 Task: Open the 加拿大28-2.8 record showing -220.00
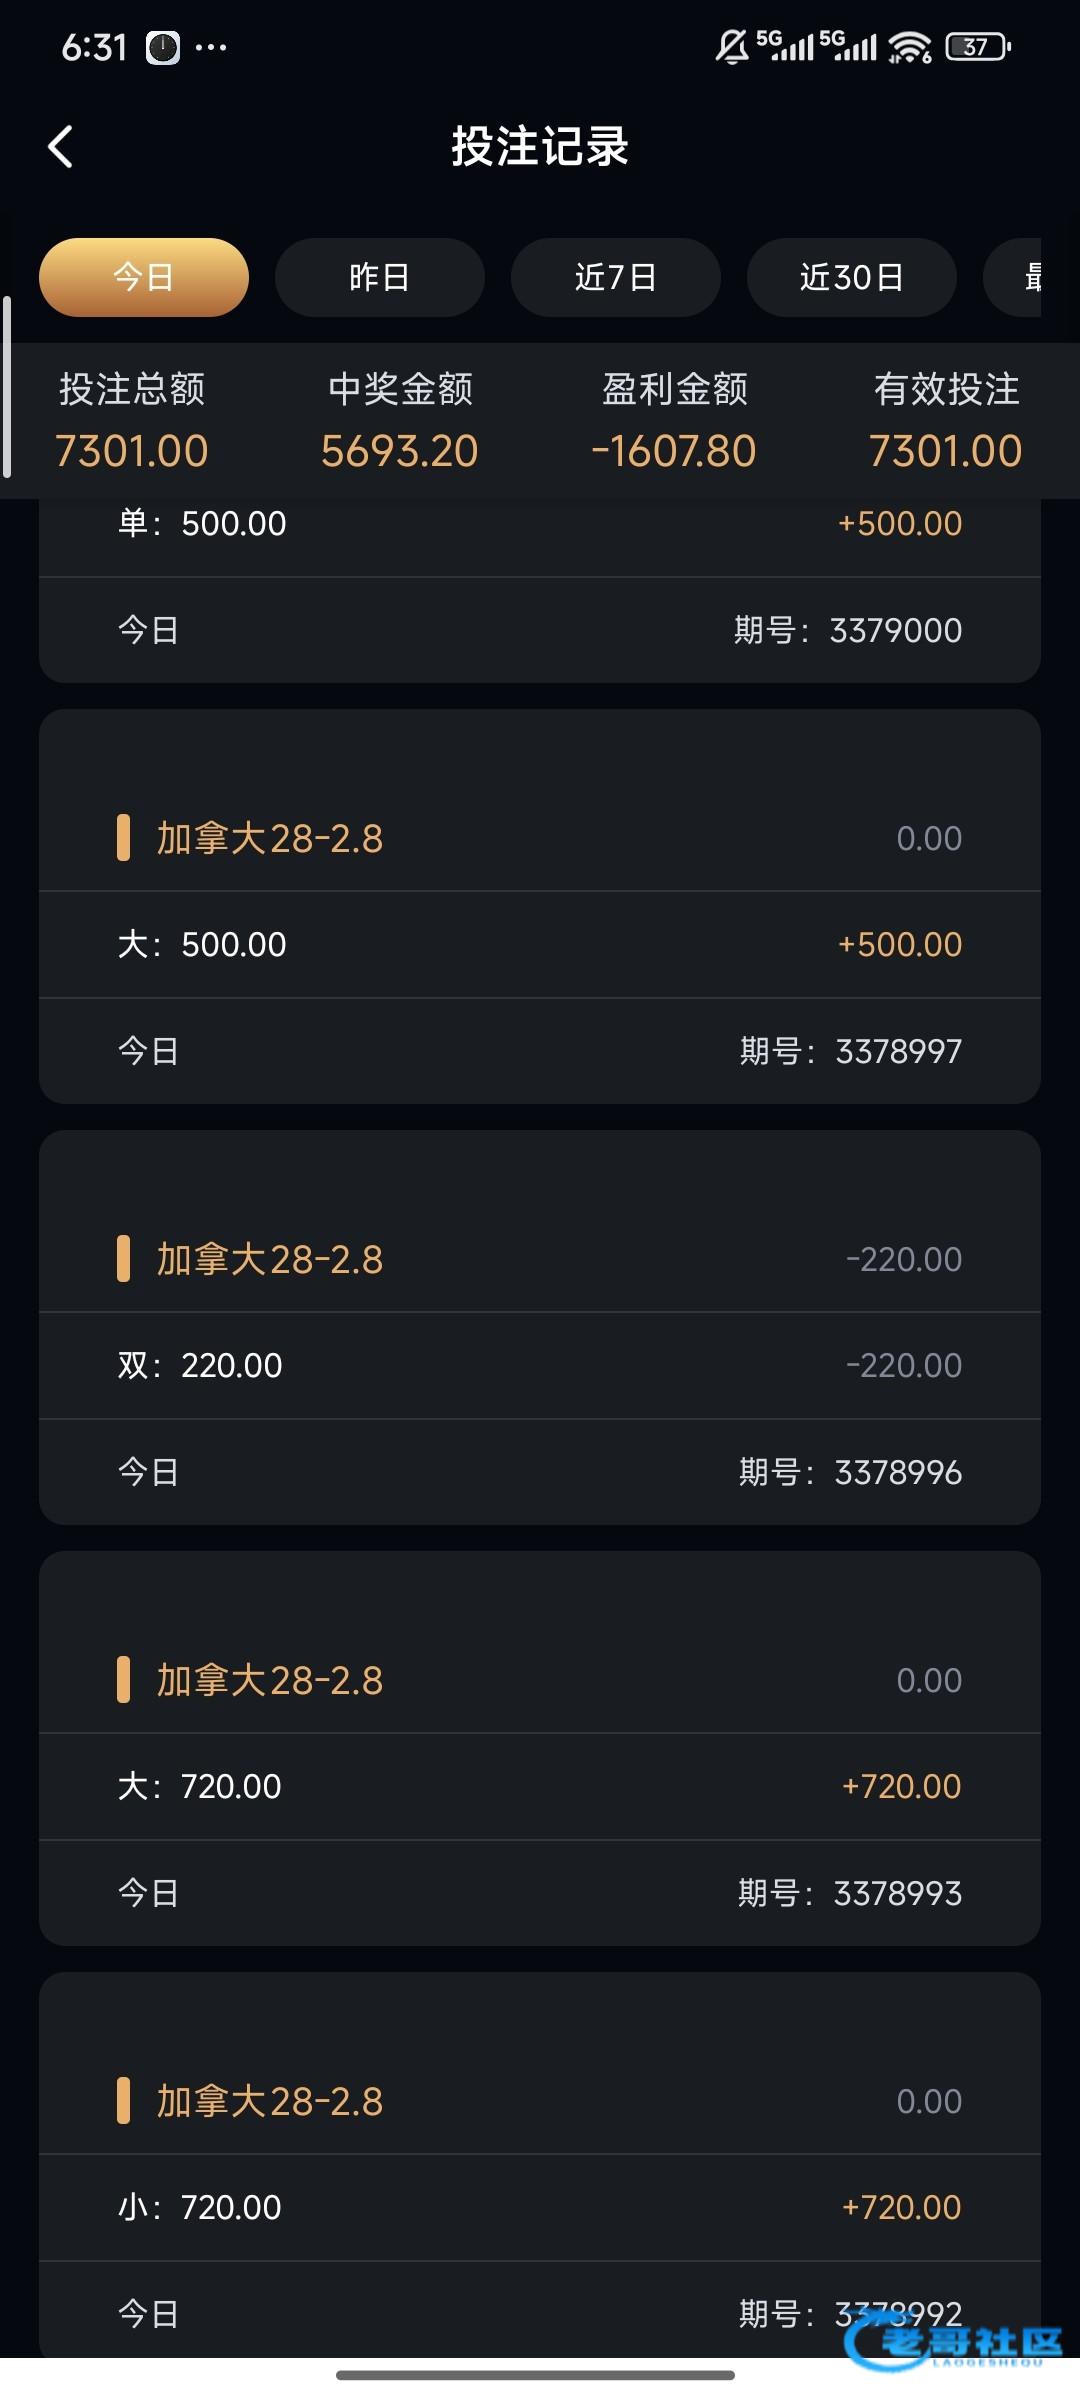pos(540,1259)
